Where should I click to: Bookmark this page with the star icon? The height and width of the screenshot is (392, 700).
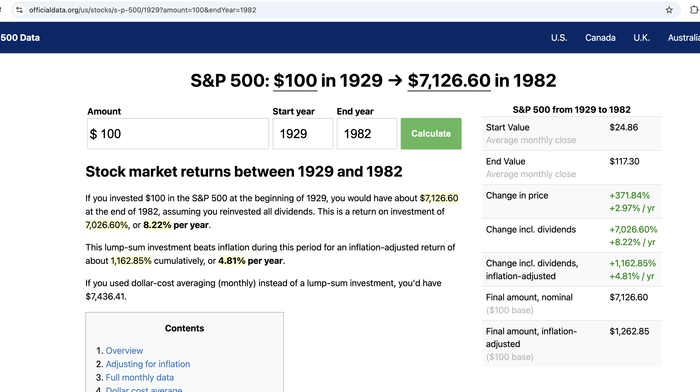pyautogui.click(x=669, y=10)
